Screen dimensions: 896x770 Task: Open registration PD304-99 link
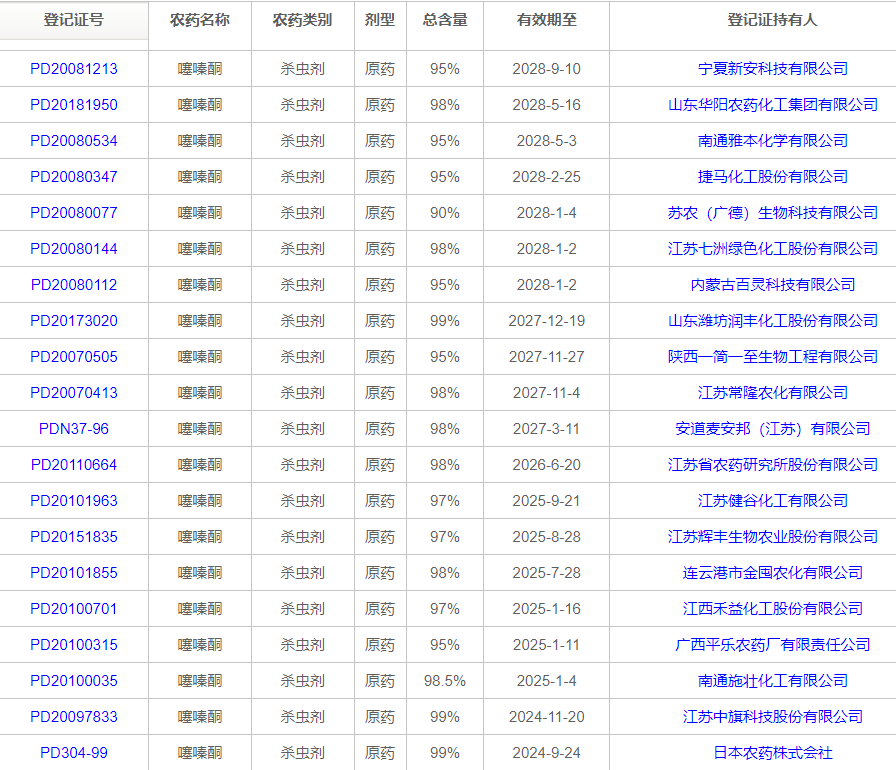pyautogui.click(x=74, y=753)
